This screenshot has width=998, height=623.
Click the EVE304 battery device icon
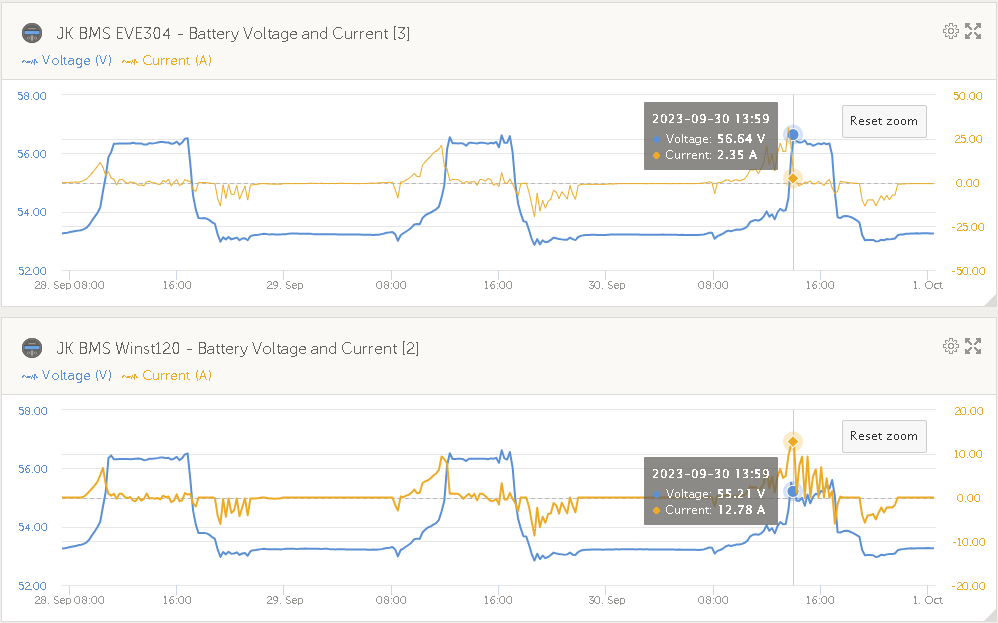click(x=32, y=33)
